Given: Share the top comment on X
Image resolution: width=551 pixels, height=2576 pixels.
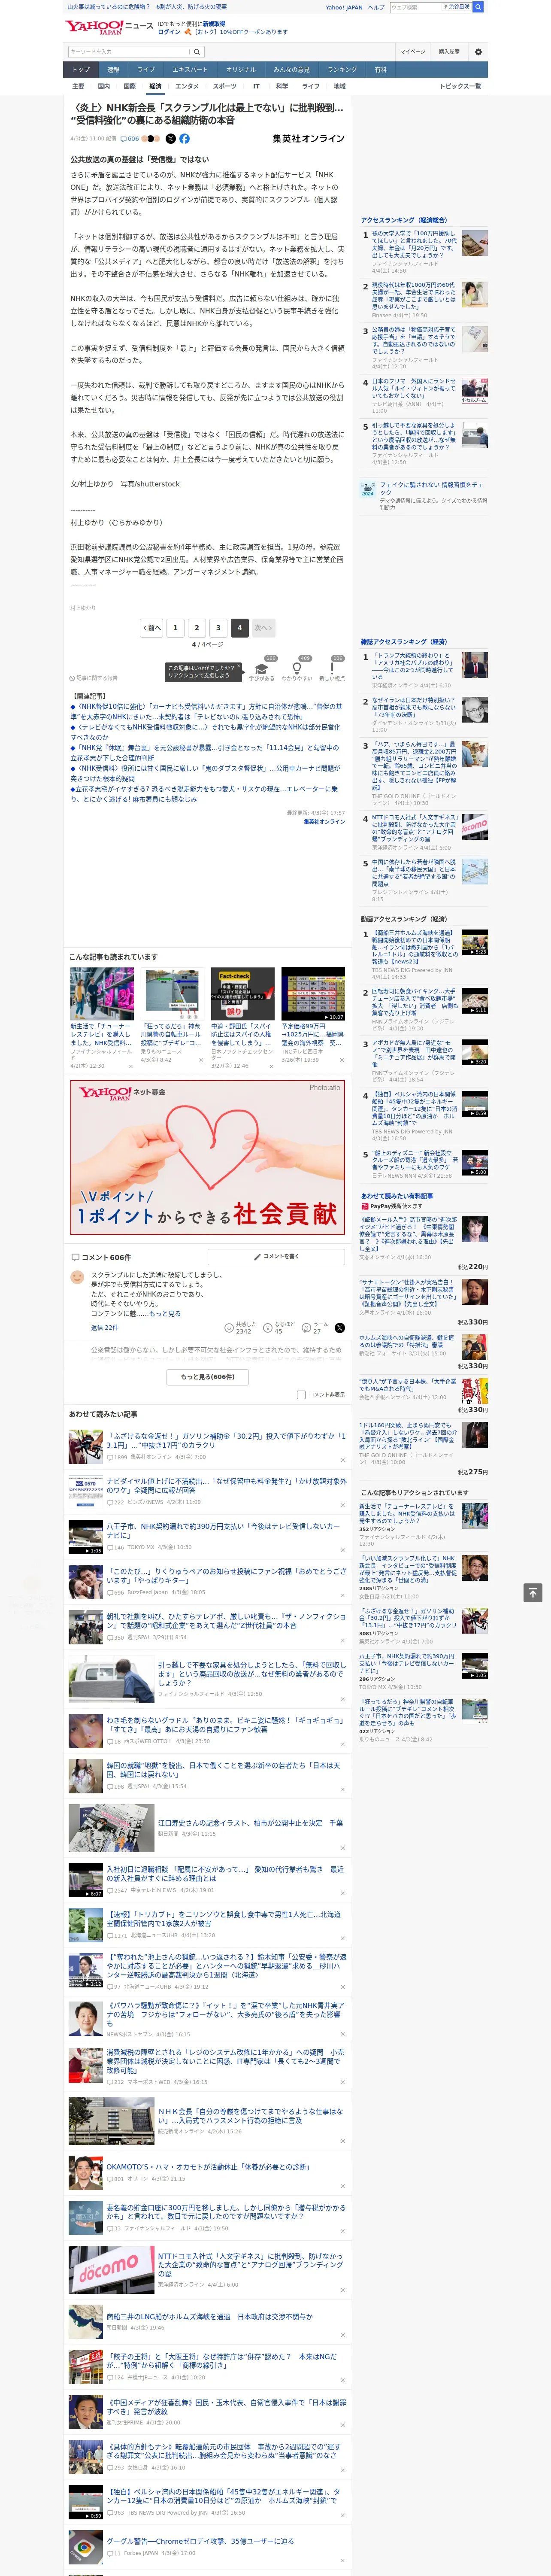Looking at the screenshot, I should tap(339, 1327).
